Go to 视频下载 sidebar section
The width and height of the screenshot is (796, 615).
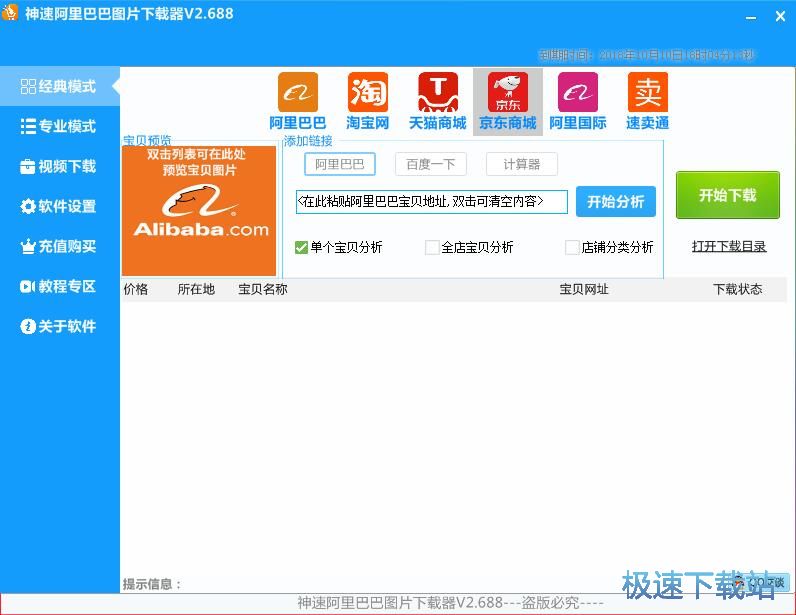coord(59,166)
